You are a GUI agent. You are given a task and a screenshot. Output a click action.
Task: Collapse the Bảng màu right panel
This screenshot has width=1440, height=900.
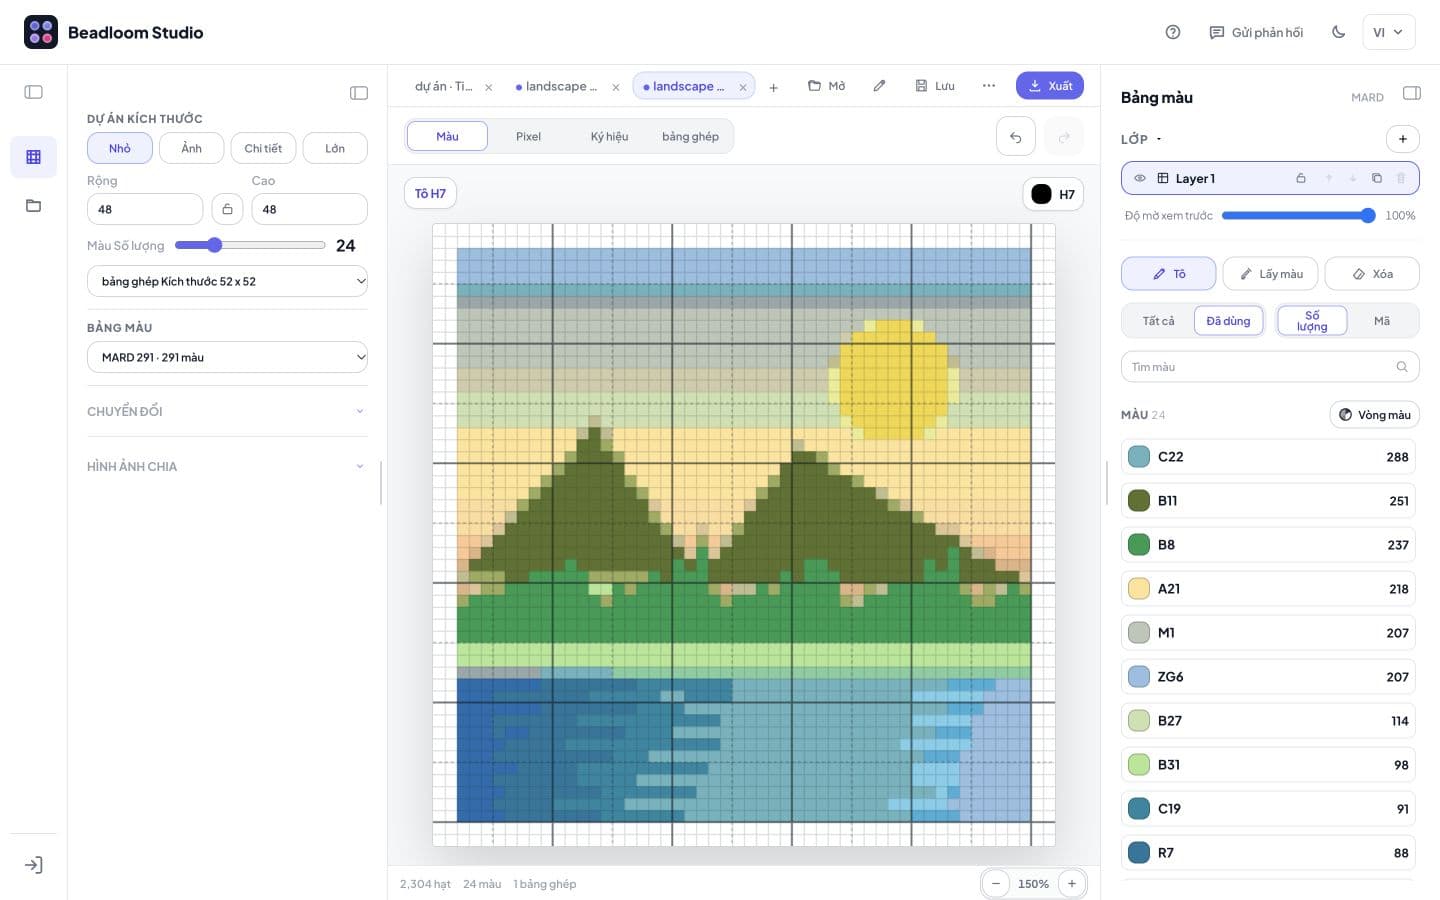tap(1412, 93)
